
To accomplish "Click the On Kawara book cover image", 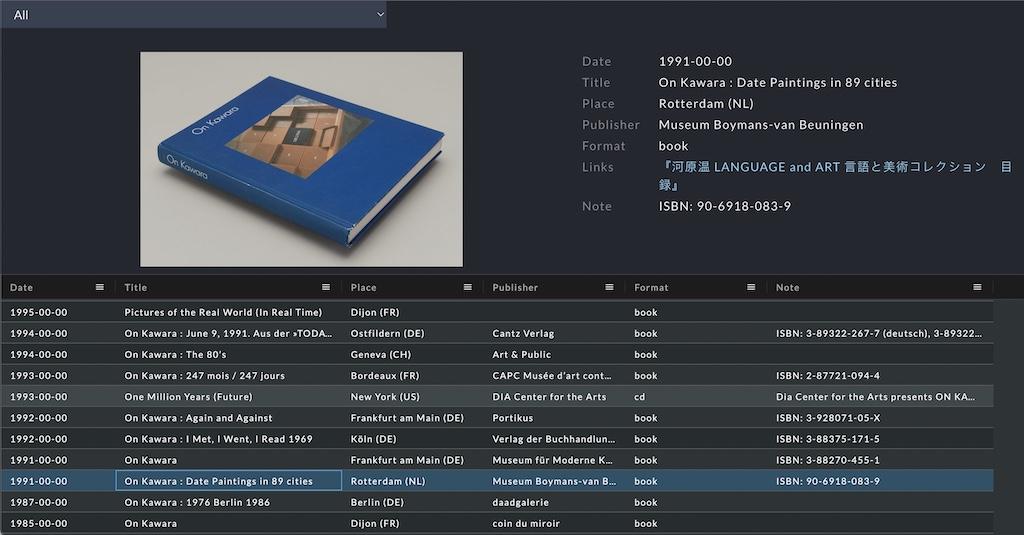I will coord(301,159).
